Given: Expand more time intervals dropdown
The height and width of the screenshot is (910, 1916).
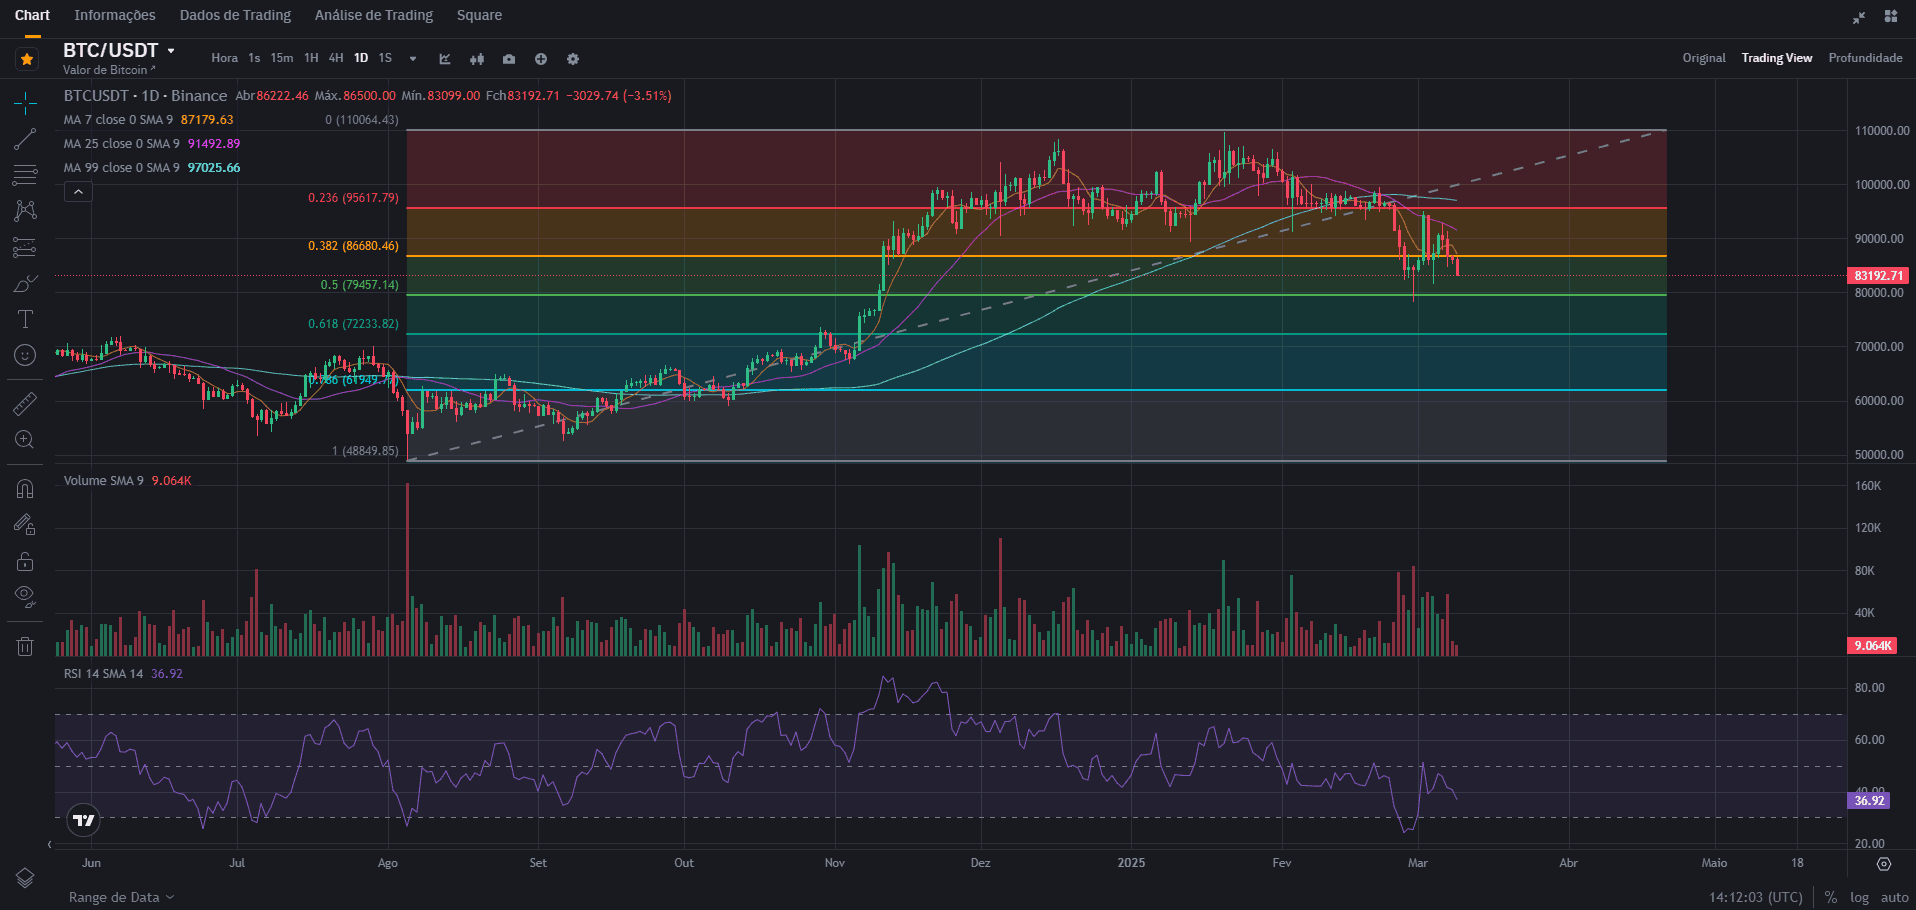Looking at the screenshot, I should tap(413, 59).
